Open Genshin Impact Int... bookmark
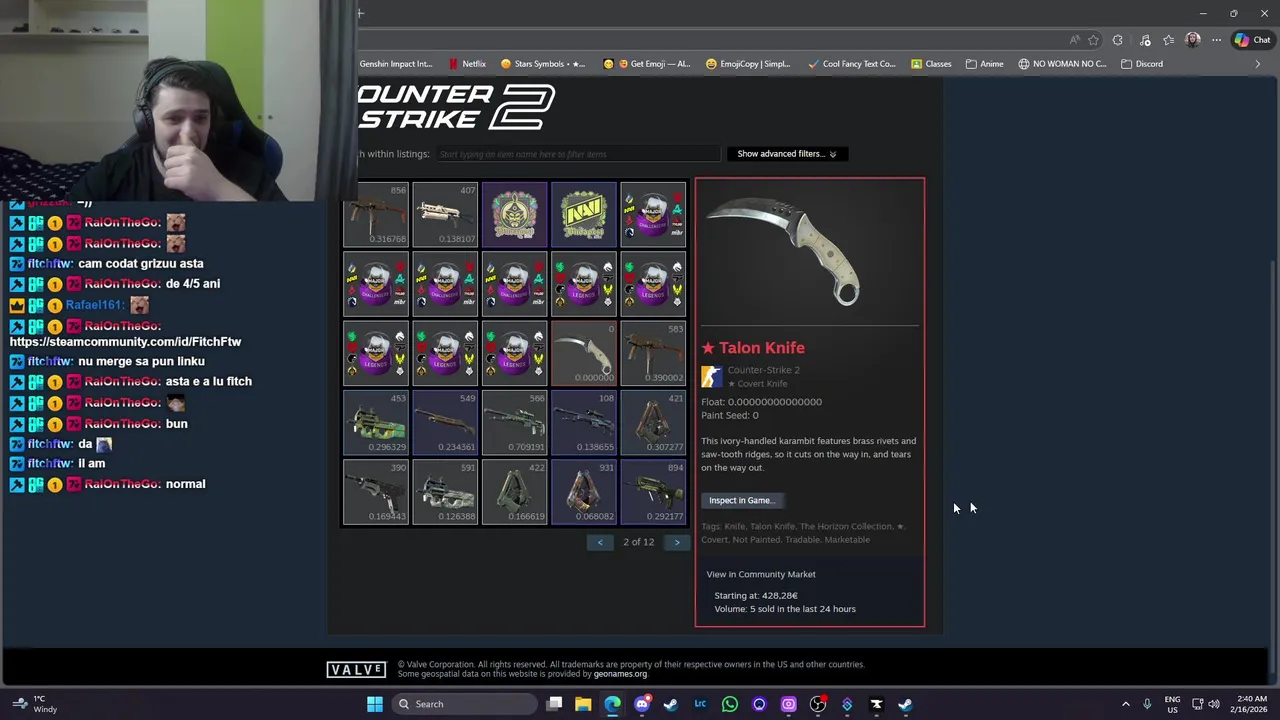 coord(396,64)
